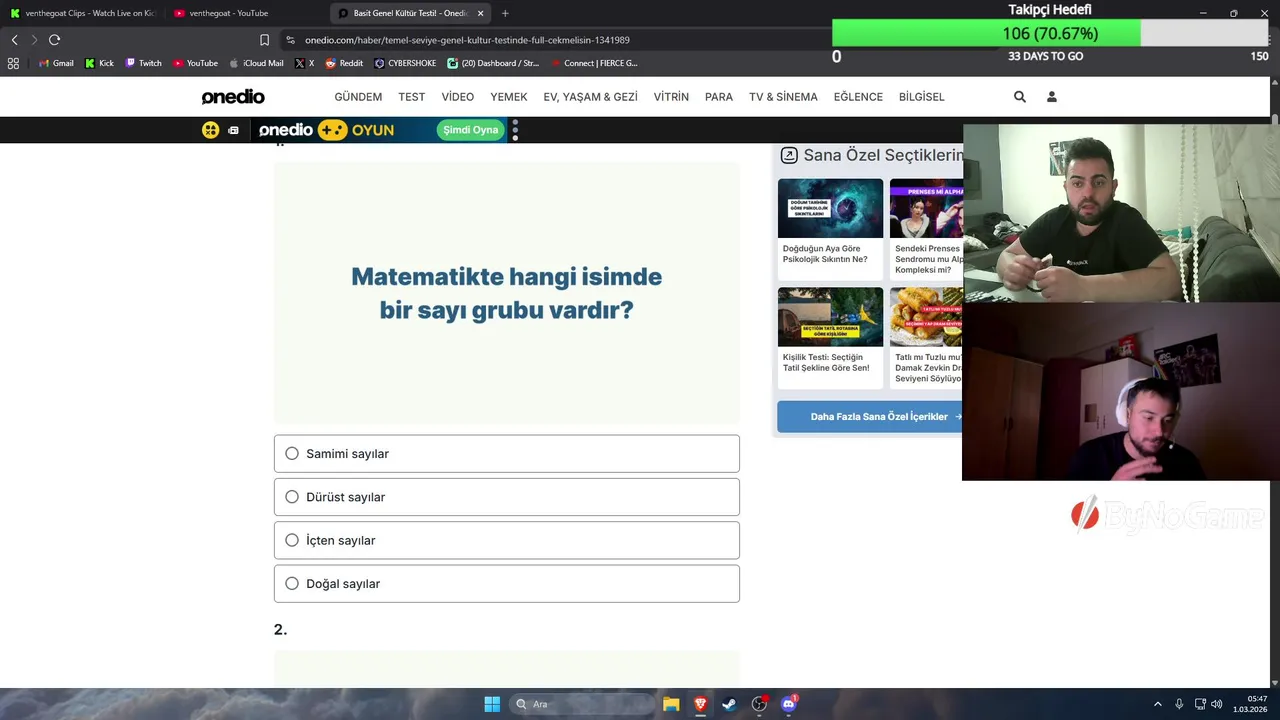Image resolution: width=1280 pixels, height=720 pixels.
Task: Open File Explorer from taskbar
Action: pos(671,704)
